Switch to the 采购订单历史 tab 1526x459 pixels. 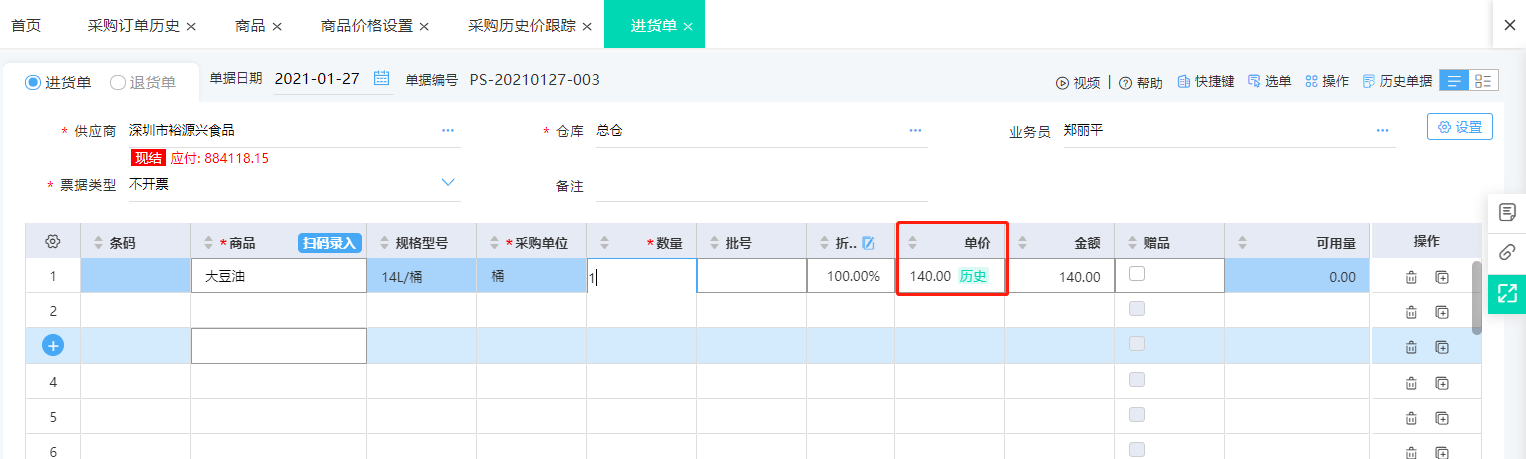[x=133, y=25]
